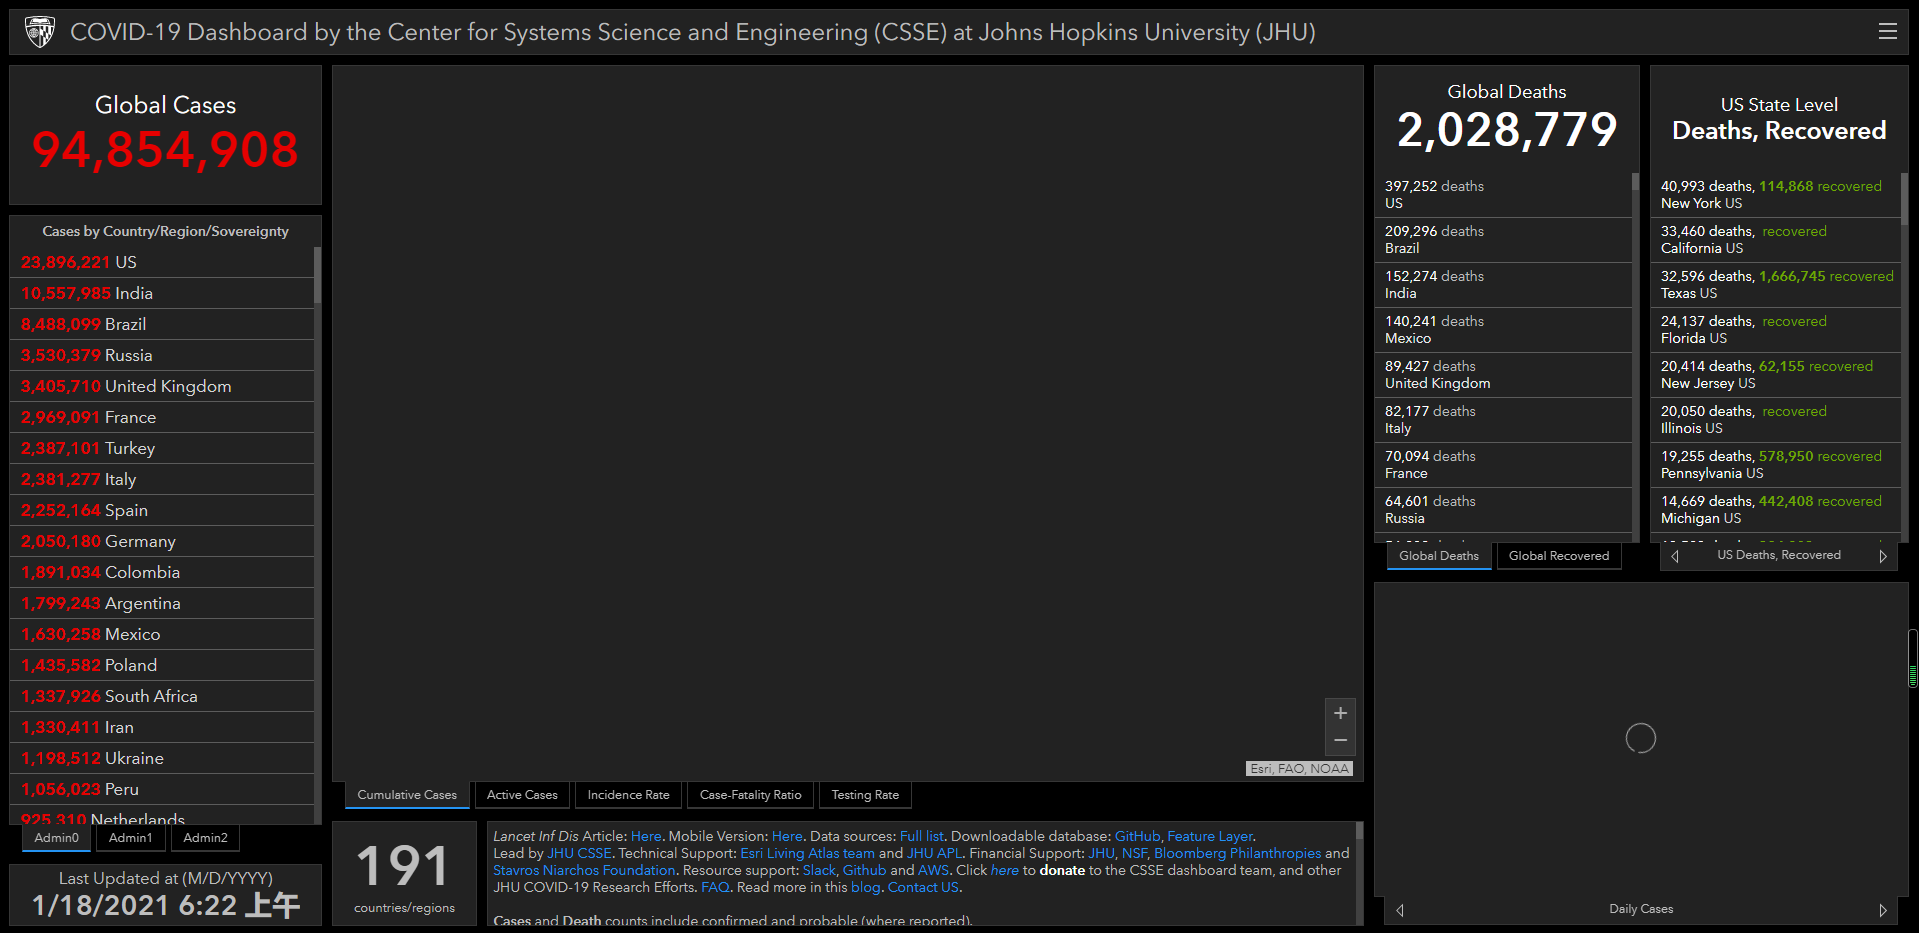The height and width of the screenshot is (933, 1919).
Task: Open the Case-Fatality Ratio tab
Action: (x=750, y=795)
